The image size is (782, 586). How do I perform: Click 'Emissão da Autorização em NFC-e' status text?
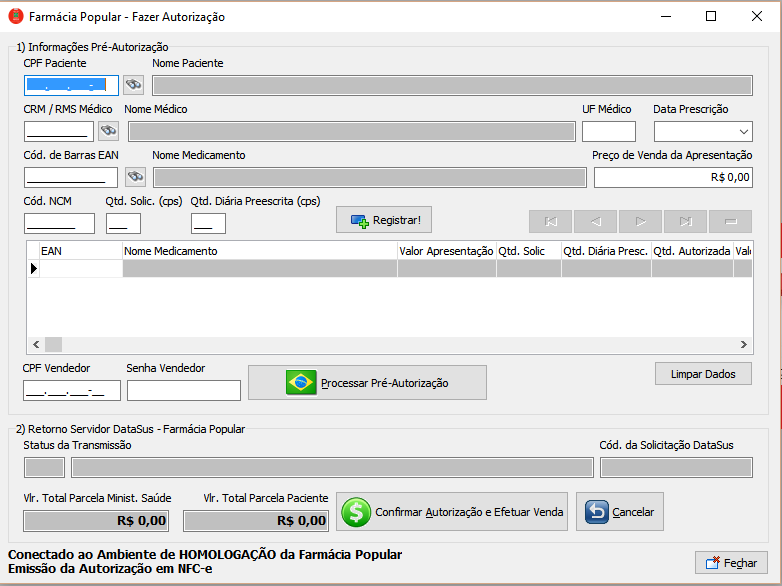click(110, 569)
